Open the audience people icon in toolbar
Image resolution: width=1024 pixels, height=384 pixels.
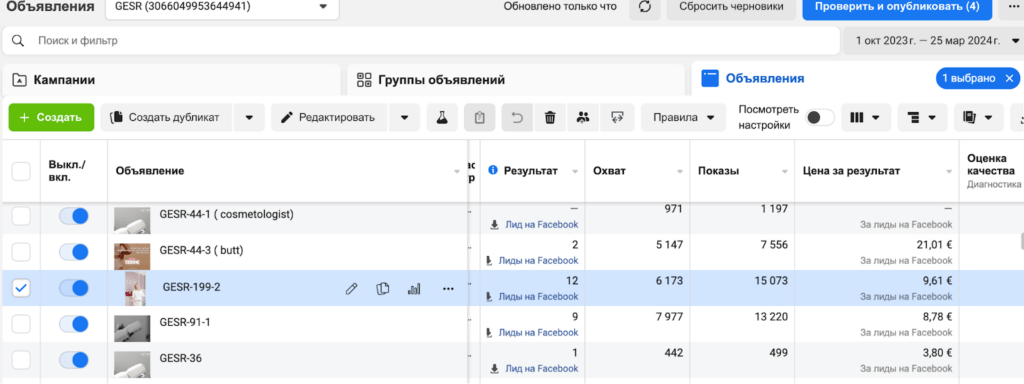point(583,118)
